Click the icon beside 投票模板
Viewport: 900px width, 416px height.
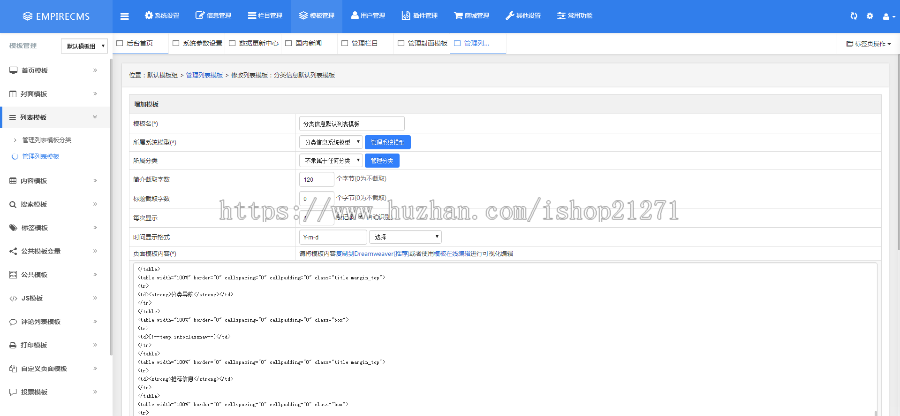[13, 392]
